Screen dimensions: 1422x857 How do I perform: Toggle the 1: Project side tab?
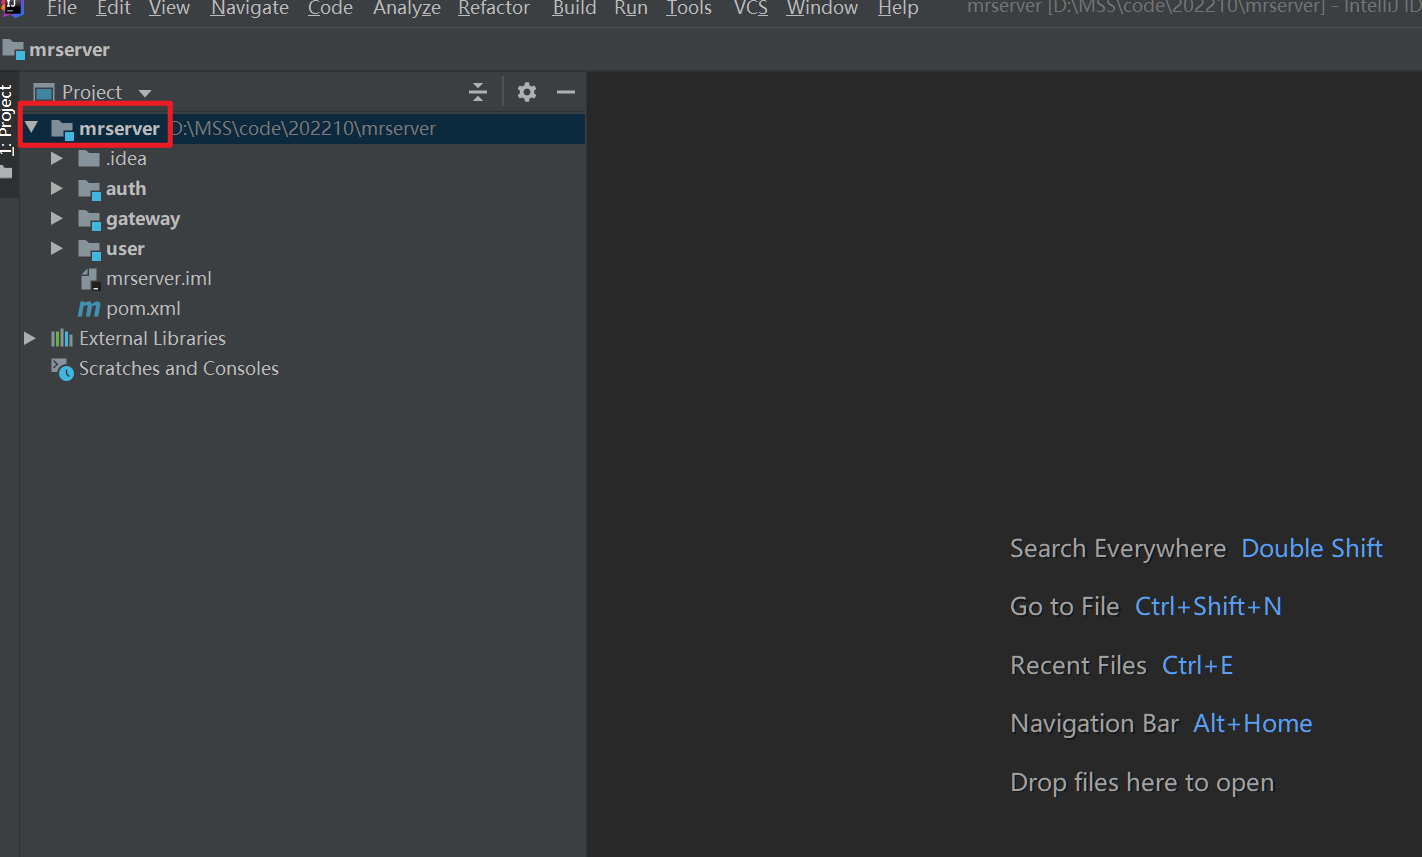pos(7,121)
